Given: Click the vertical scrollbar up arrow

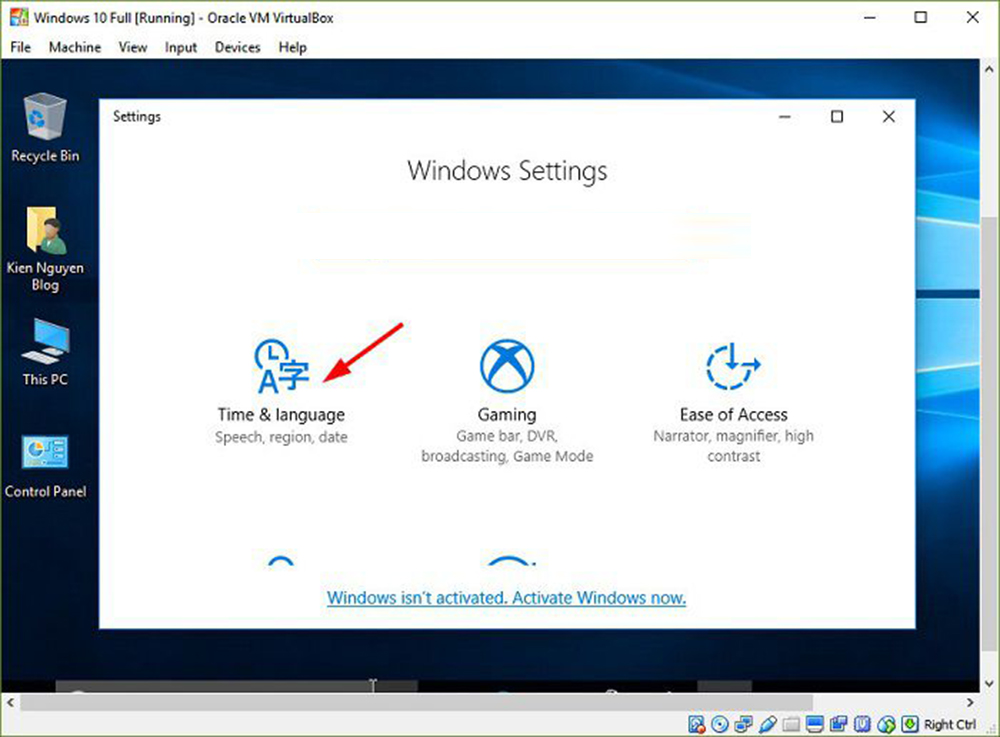Looking at the screenshot, I should [989, 68].
